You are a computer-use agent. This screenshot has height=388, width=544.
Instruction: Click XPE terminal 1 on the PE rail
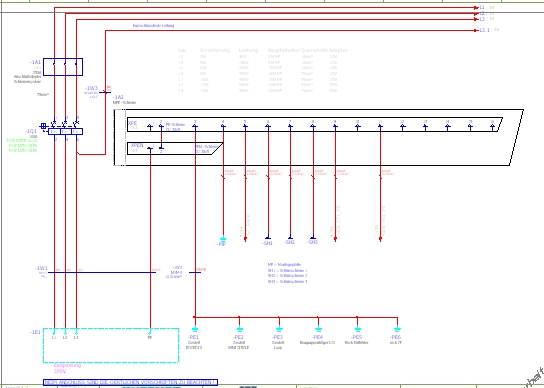(150, 126)
